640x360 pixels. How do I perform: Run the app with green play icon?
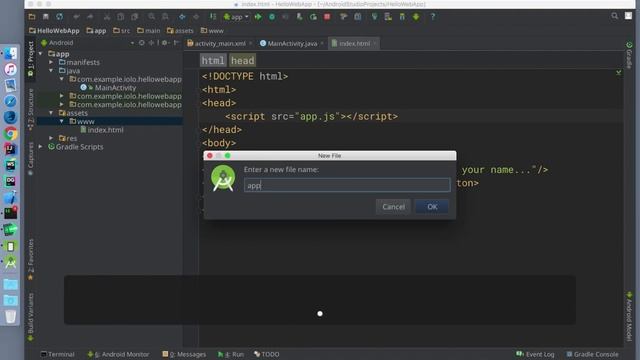[x=258, y=17]
